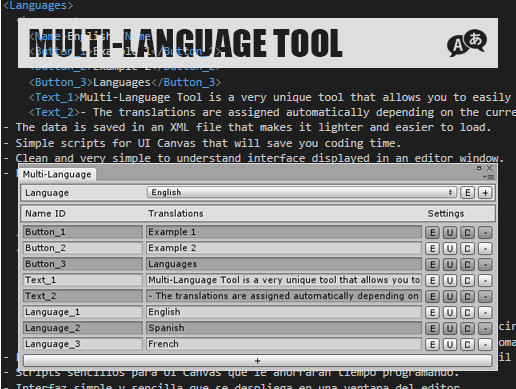Click the E button in Text_1 row
516x389 pixels.
(432, 280)
